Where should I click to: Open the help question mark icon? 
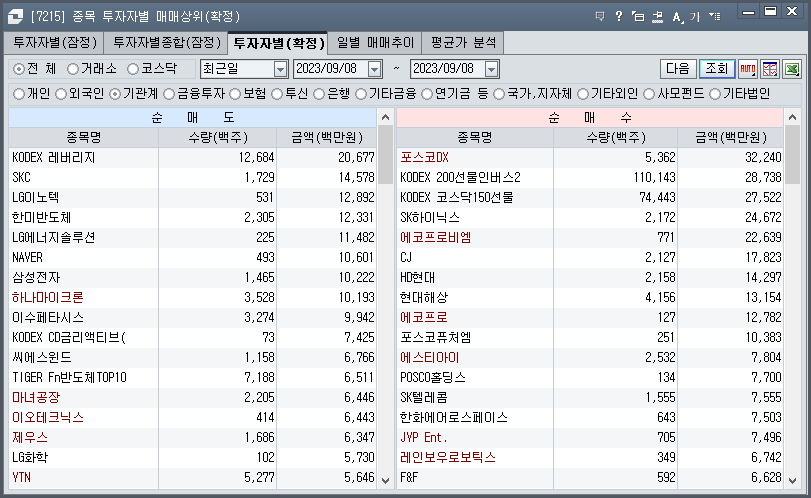coord(619,17)
